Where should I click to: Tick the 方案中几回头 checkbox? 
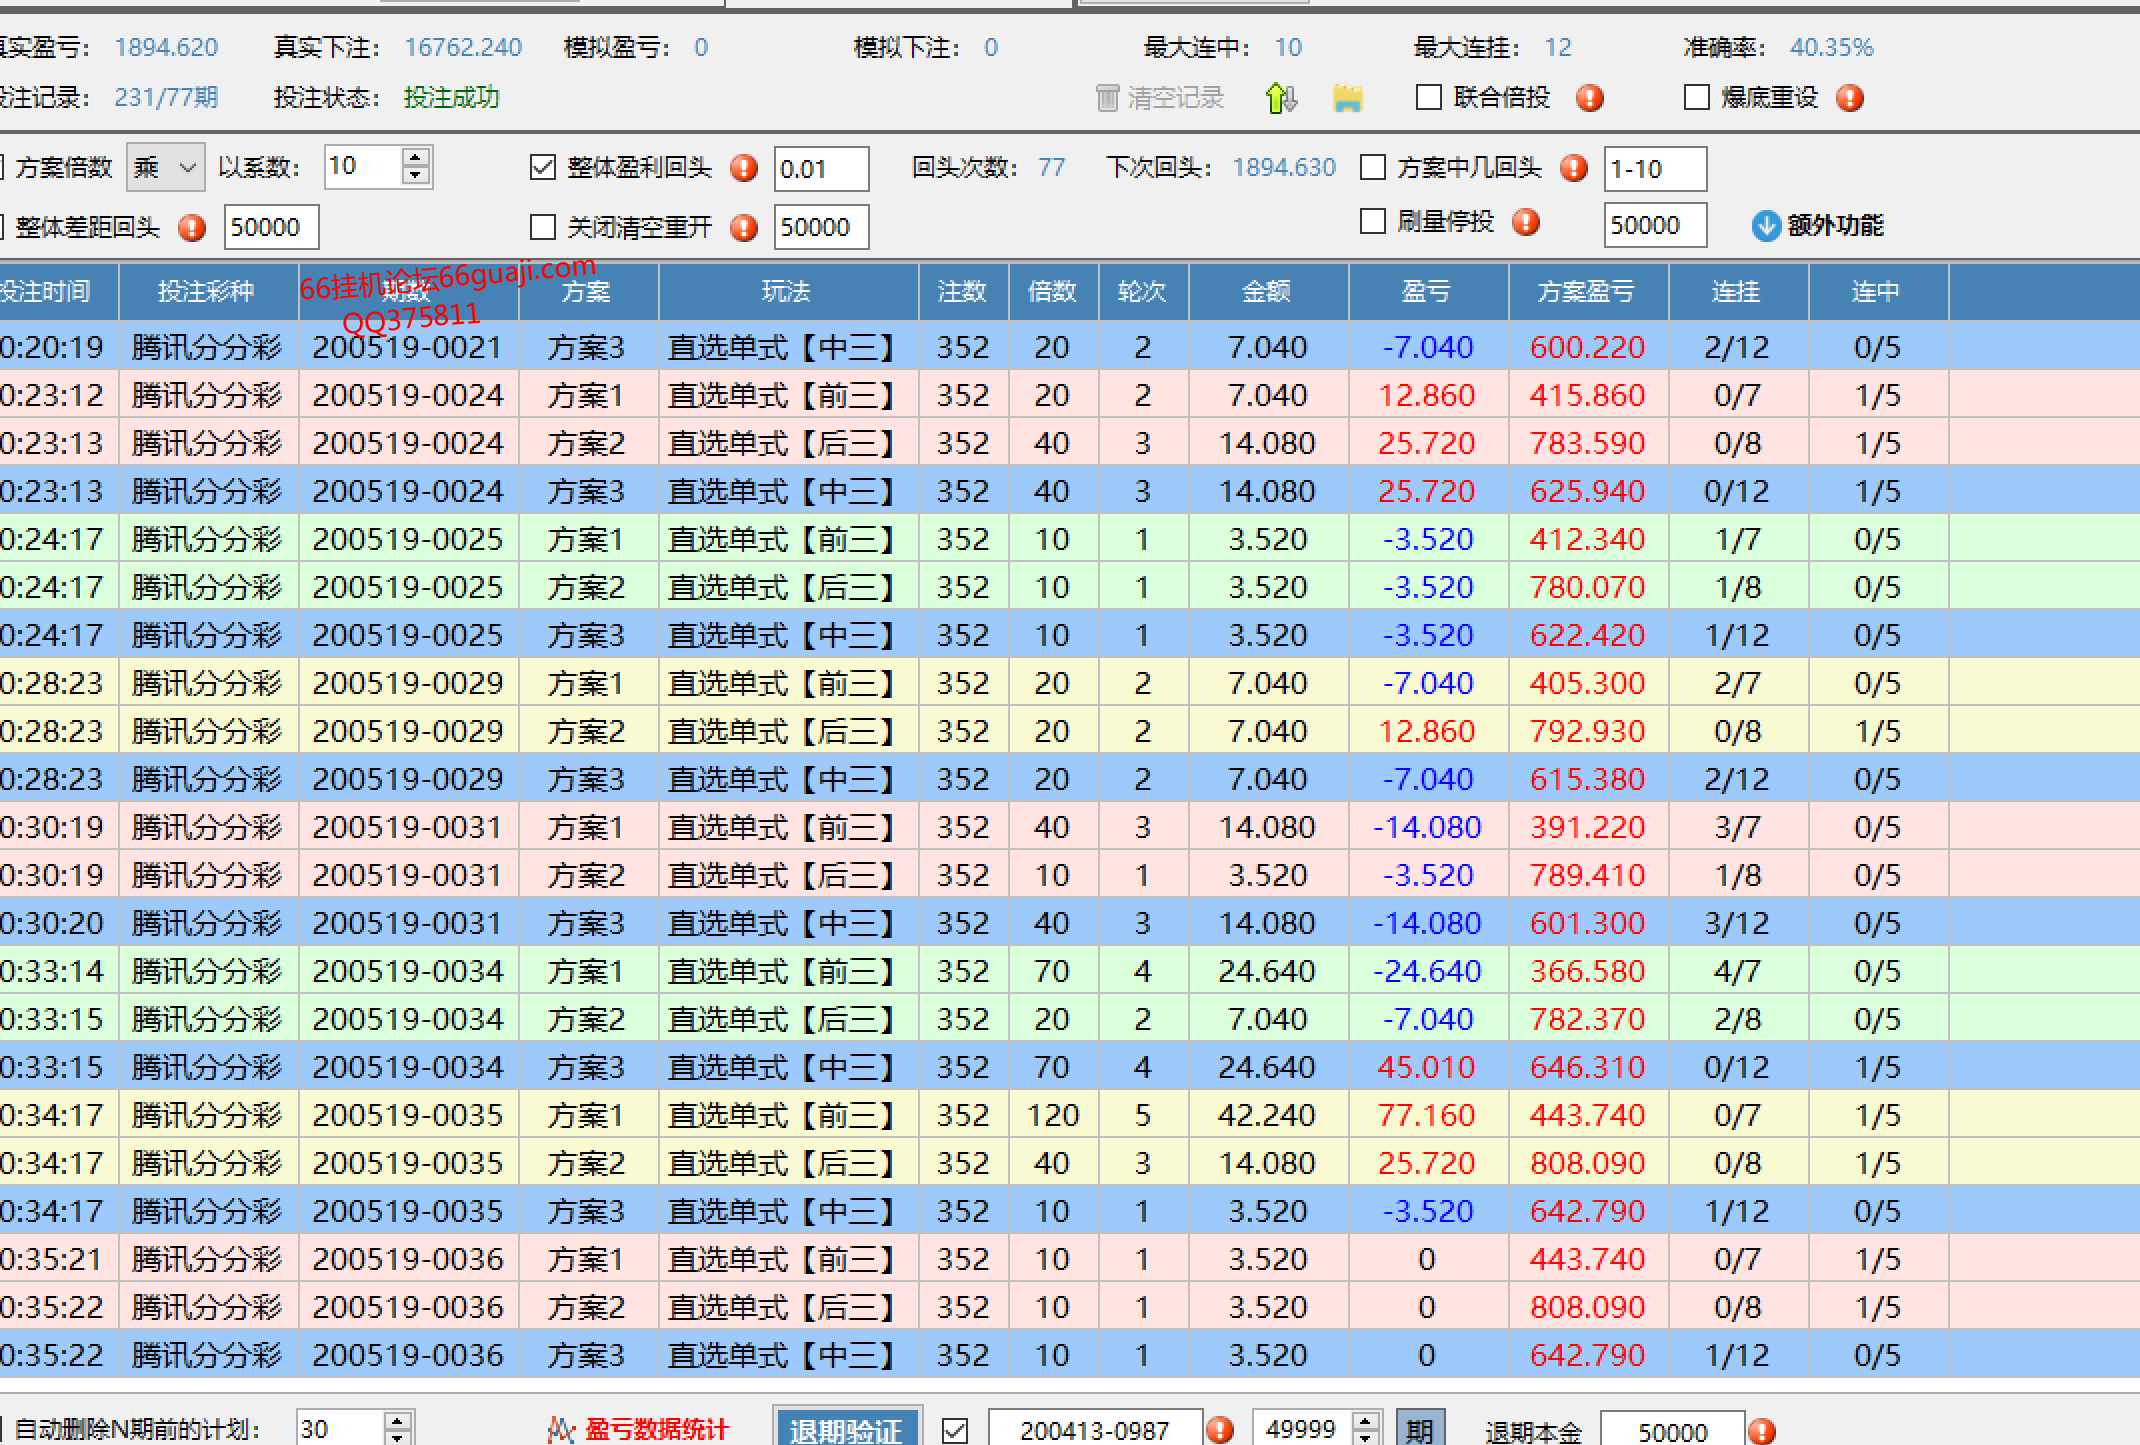(1374, 167)
